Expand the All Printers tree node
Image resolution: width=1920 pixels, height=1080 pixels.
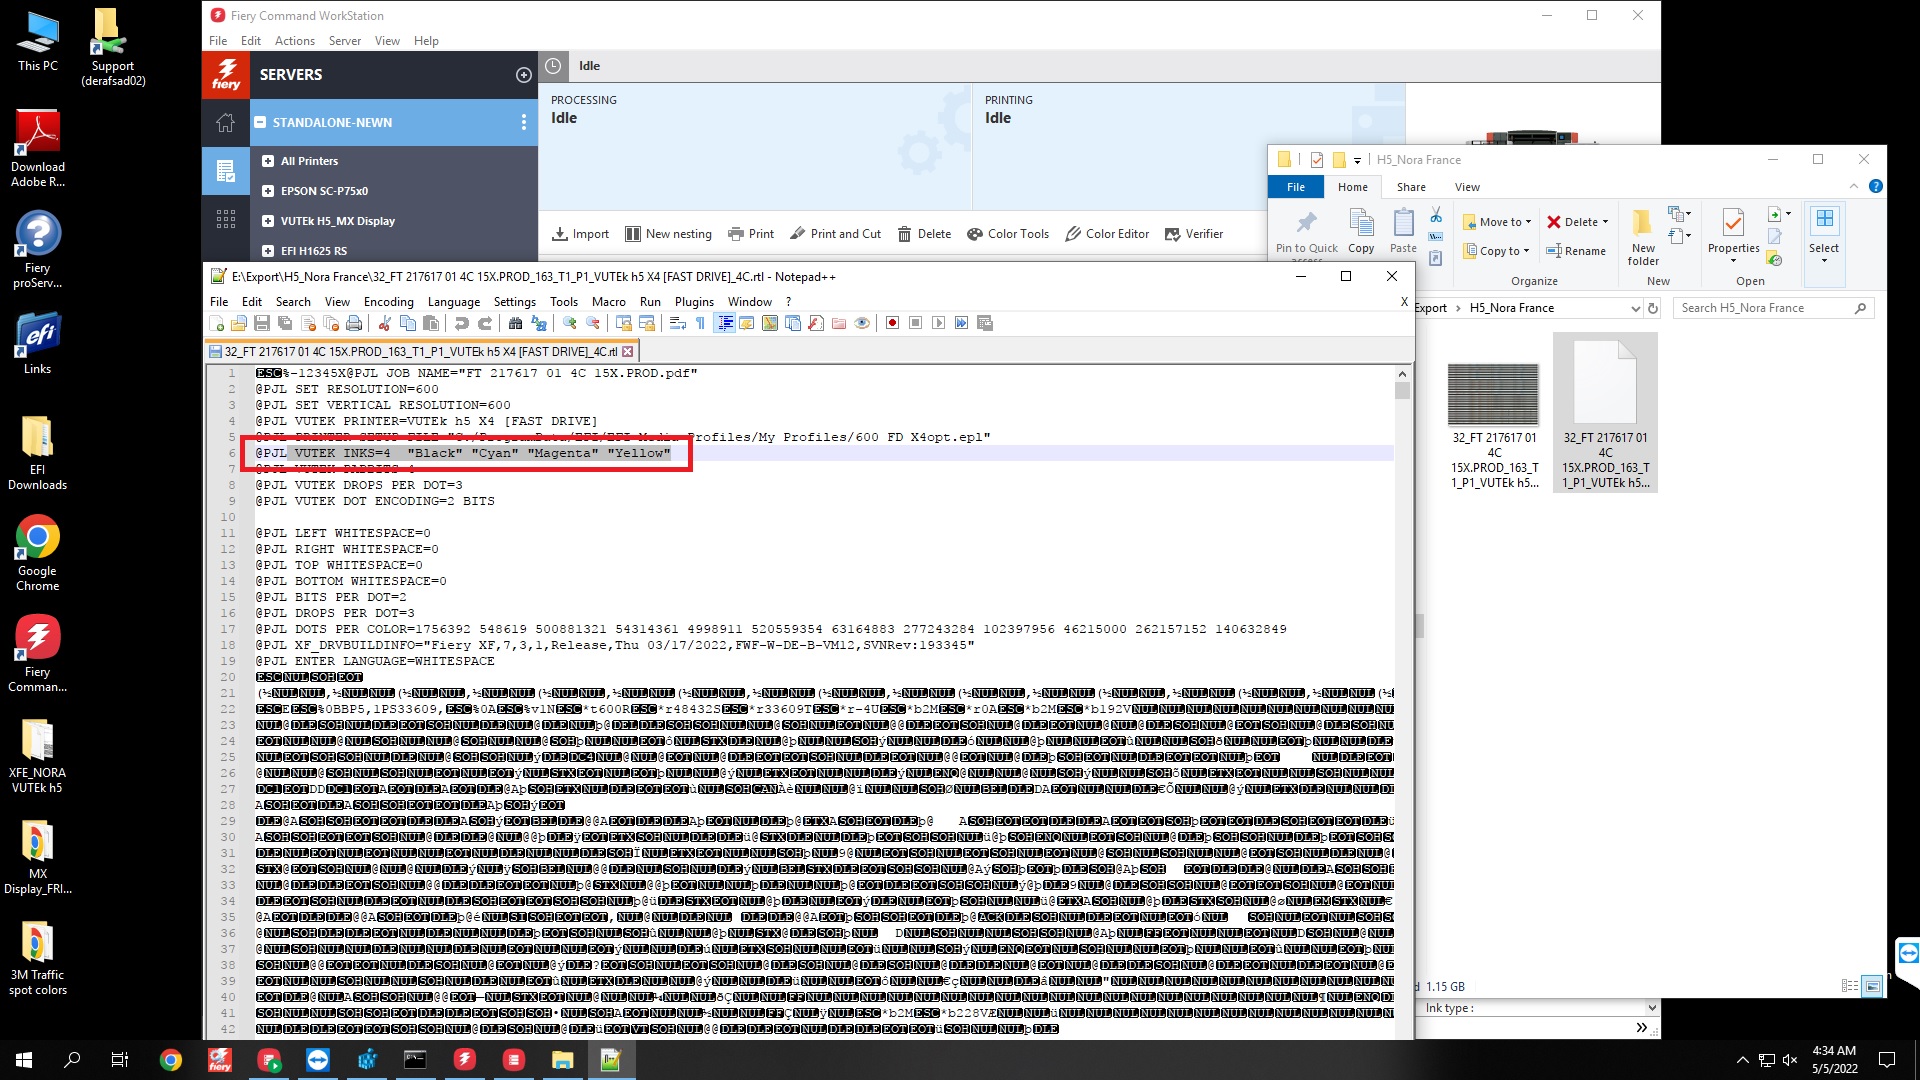point(268,161)
